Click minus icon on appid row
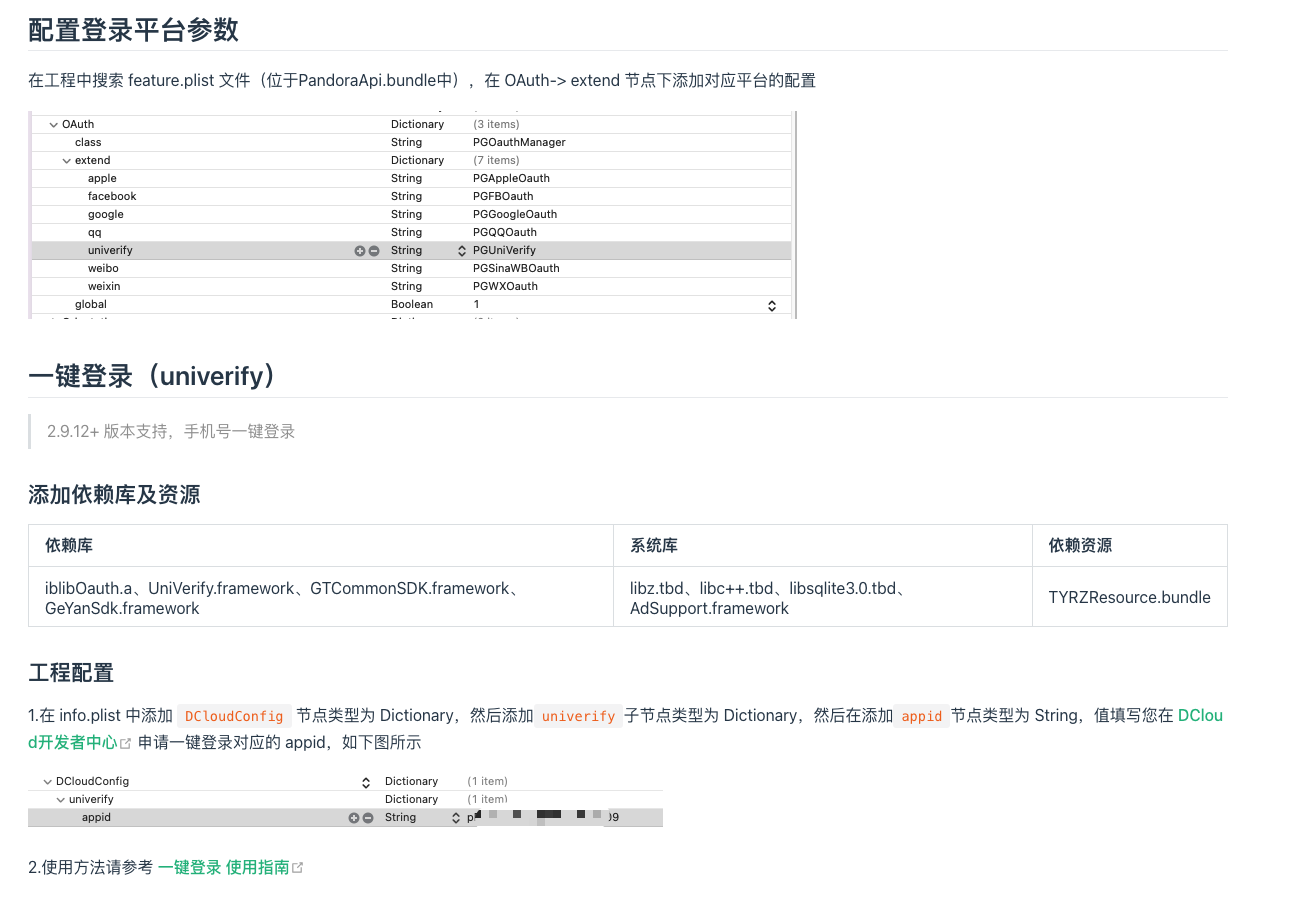 click(368, 818)
